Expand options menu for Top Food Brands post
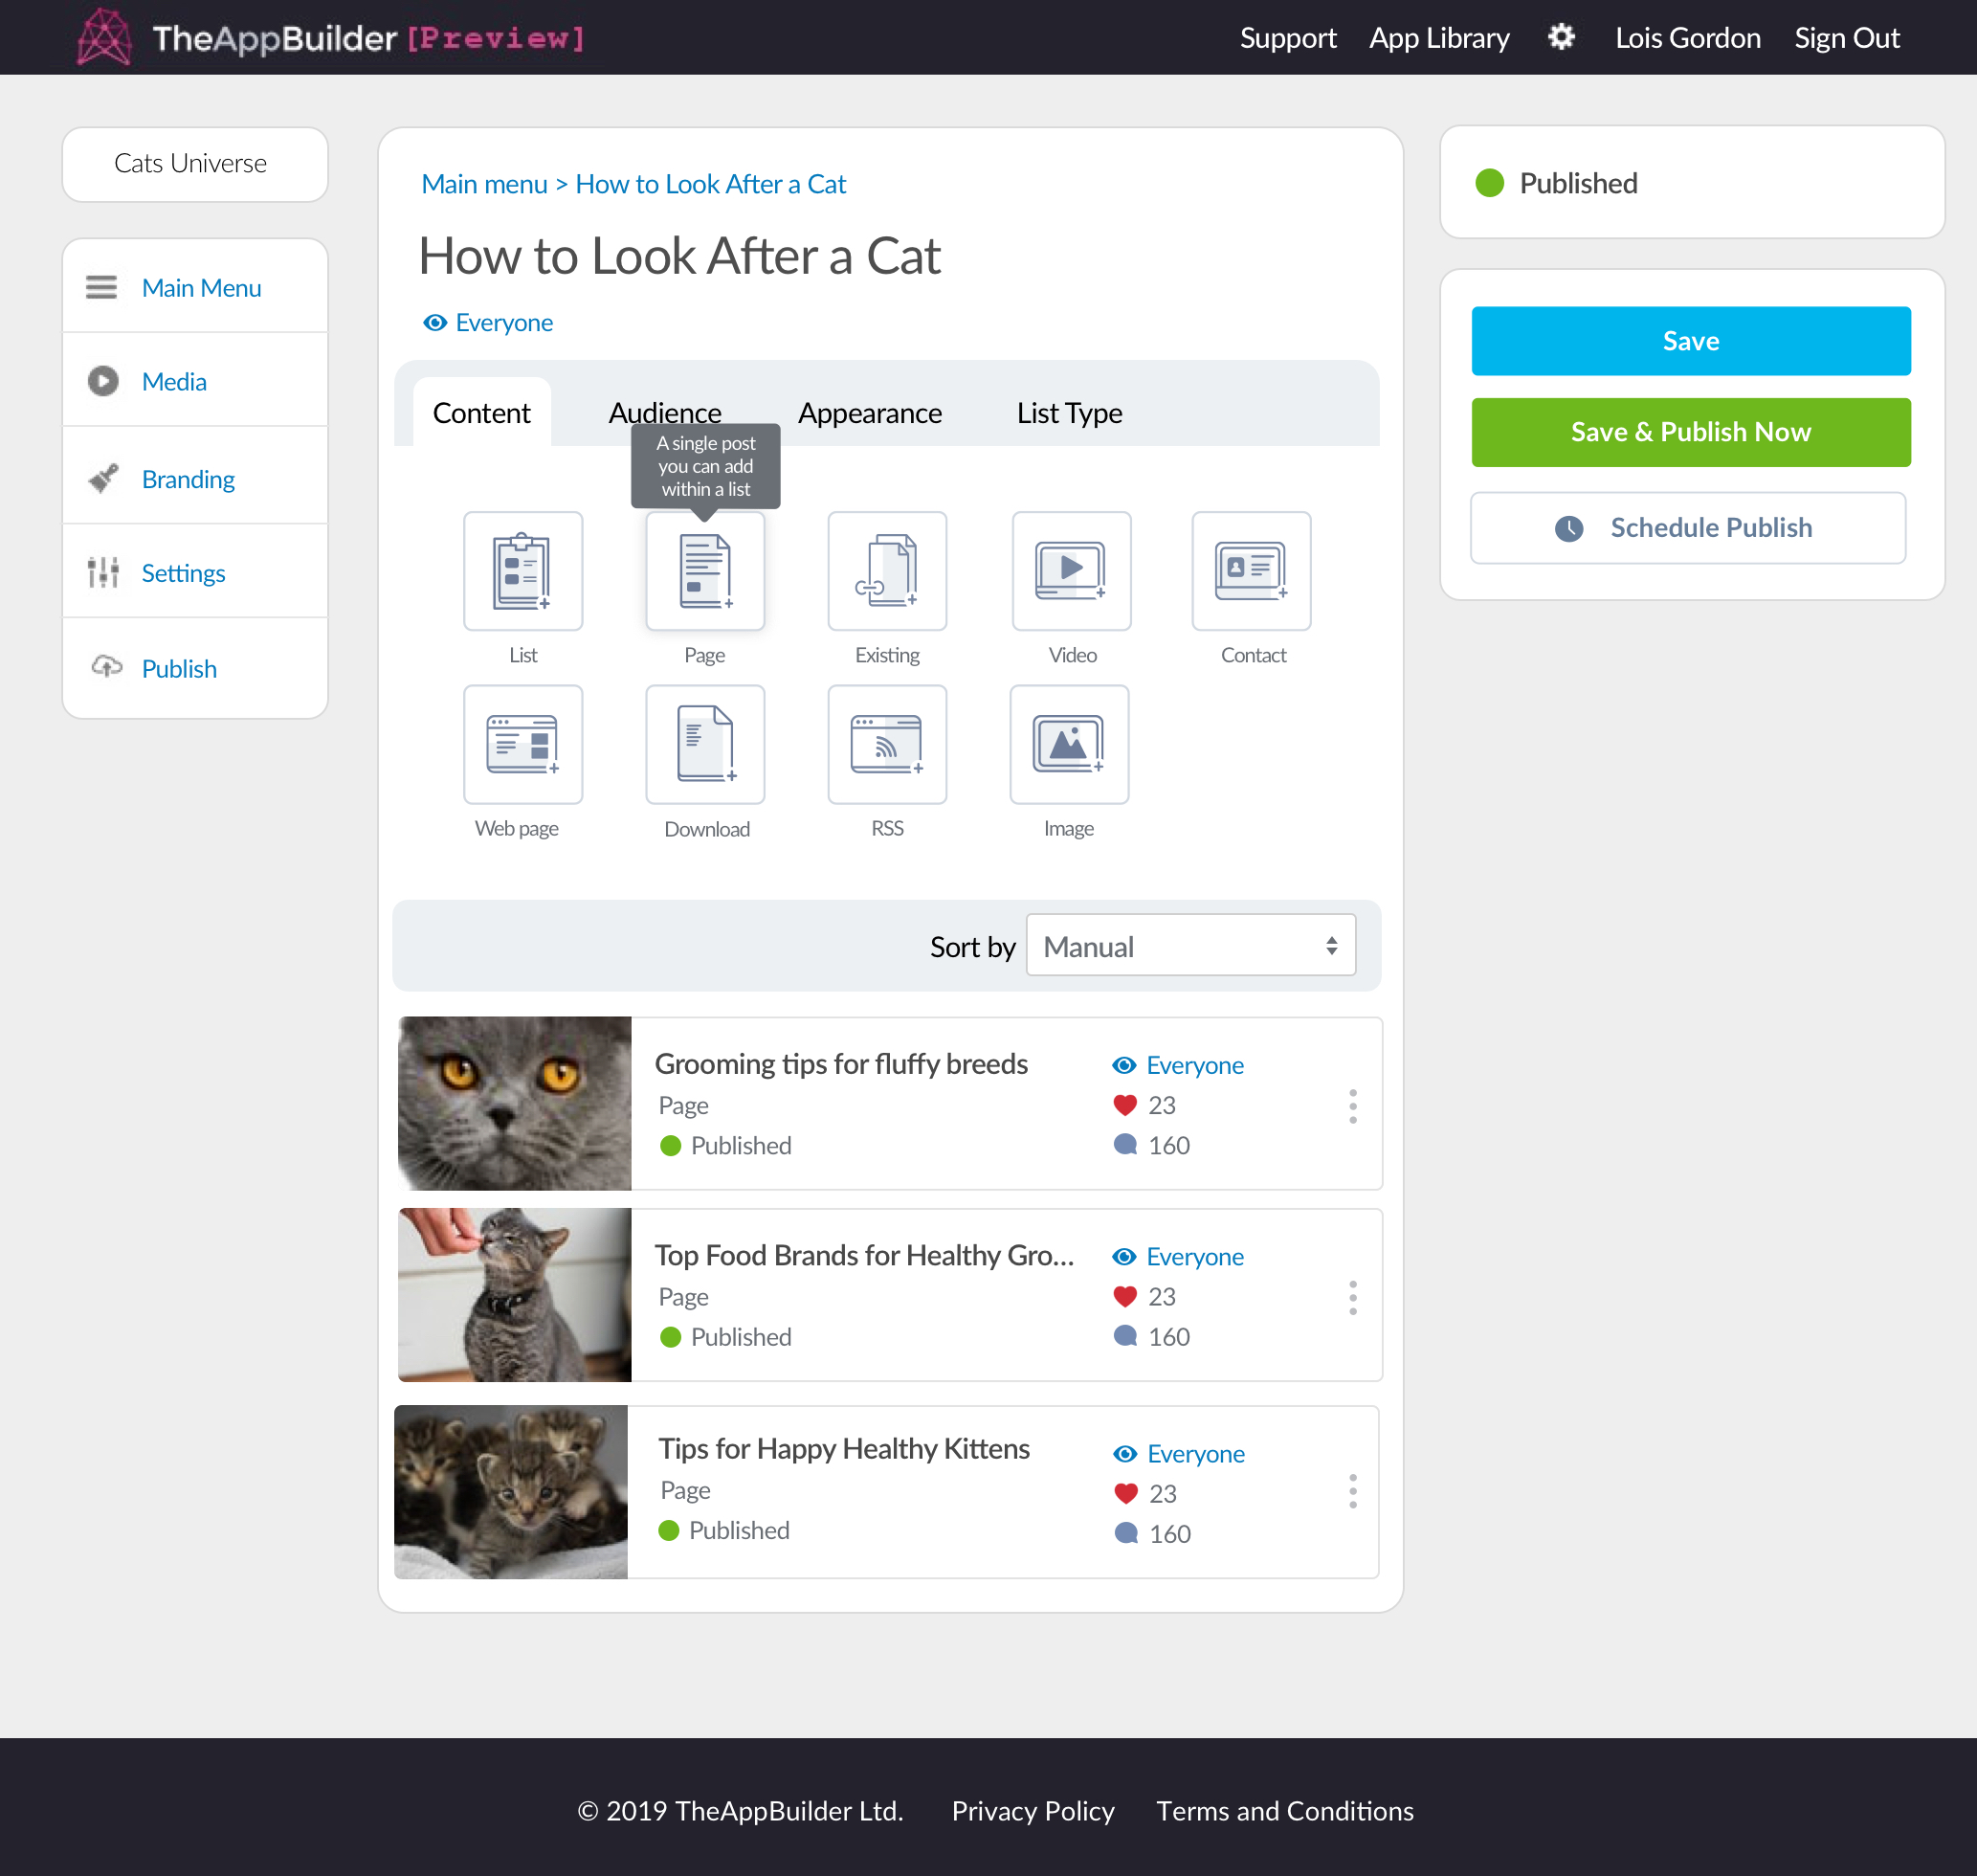This screenshot has width=1977, height=1876. pyautogui.click(x=1353, y=1298)
